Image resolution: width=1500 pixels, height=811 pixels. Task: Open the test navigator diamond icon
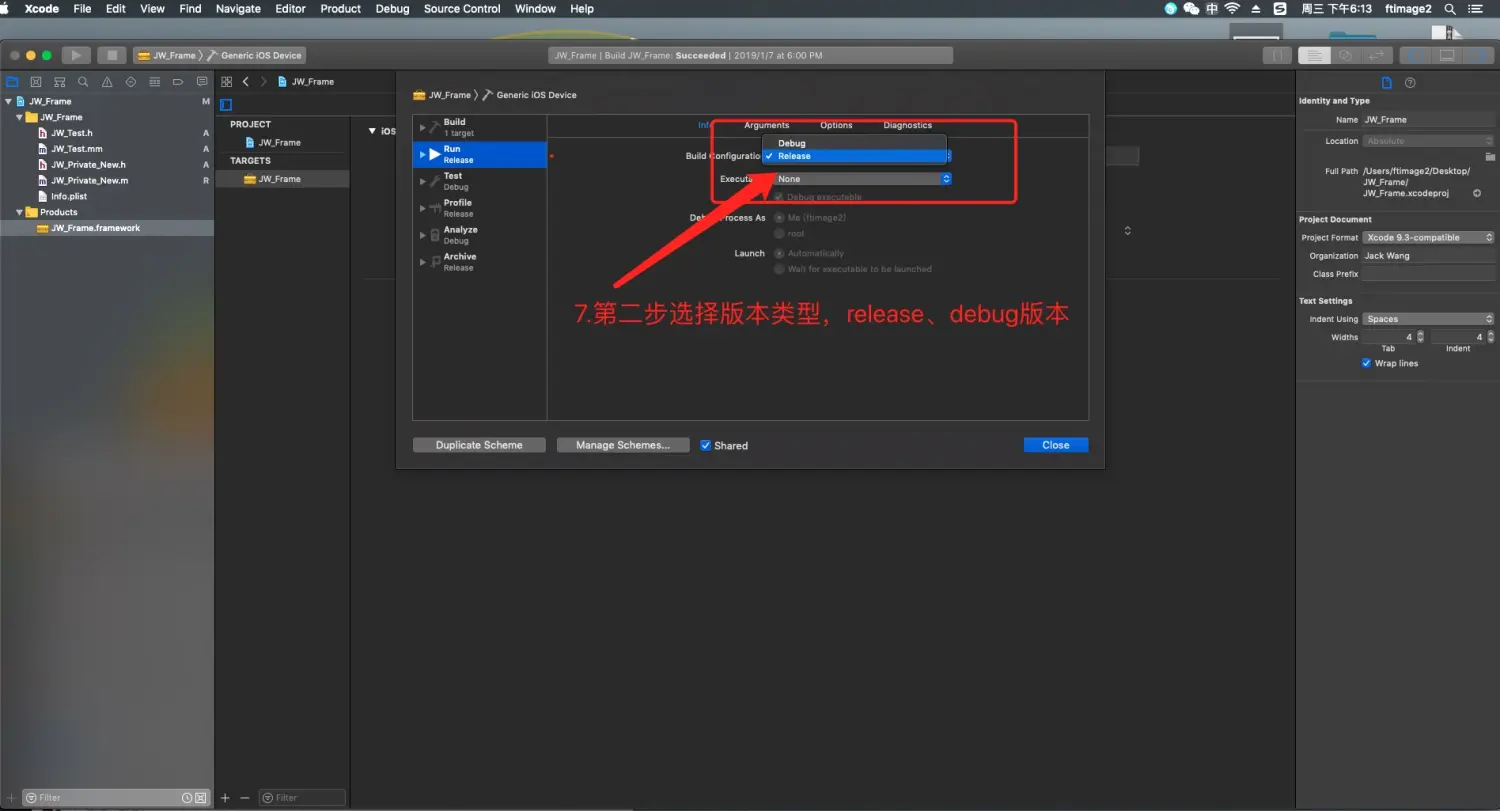point(131,82)
